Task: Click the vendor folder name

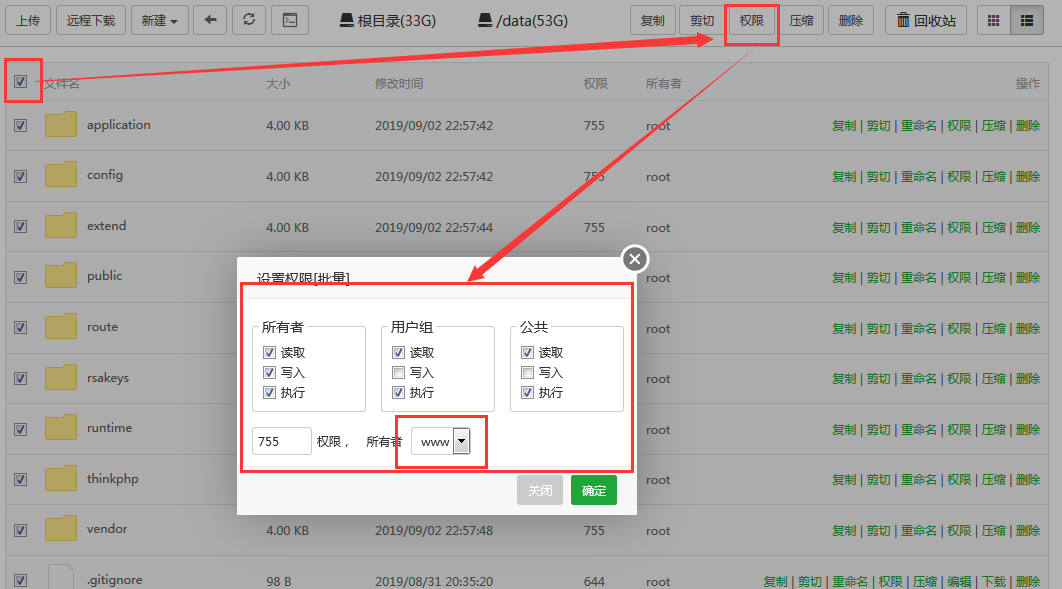Action: 107,529
